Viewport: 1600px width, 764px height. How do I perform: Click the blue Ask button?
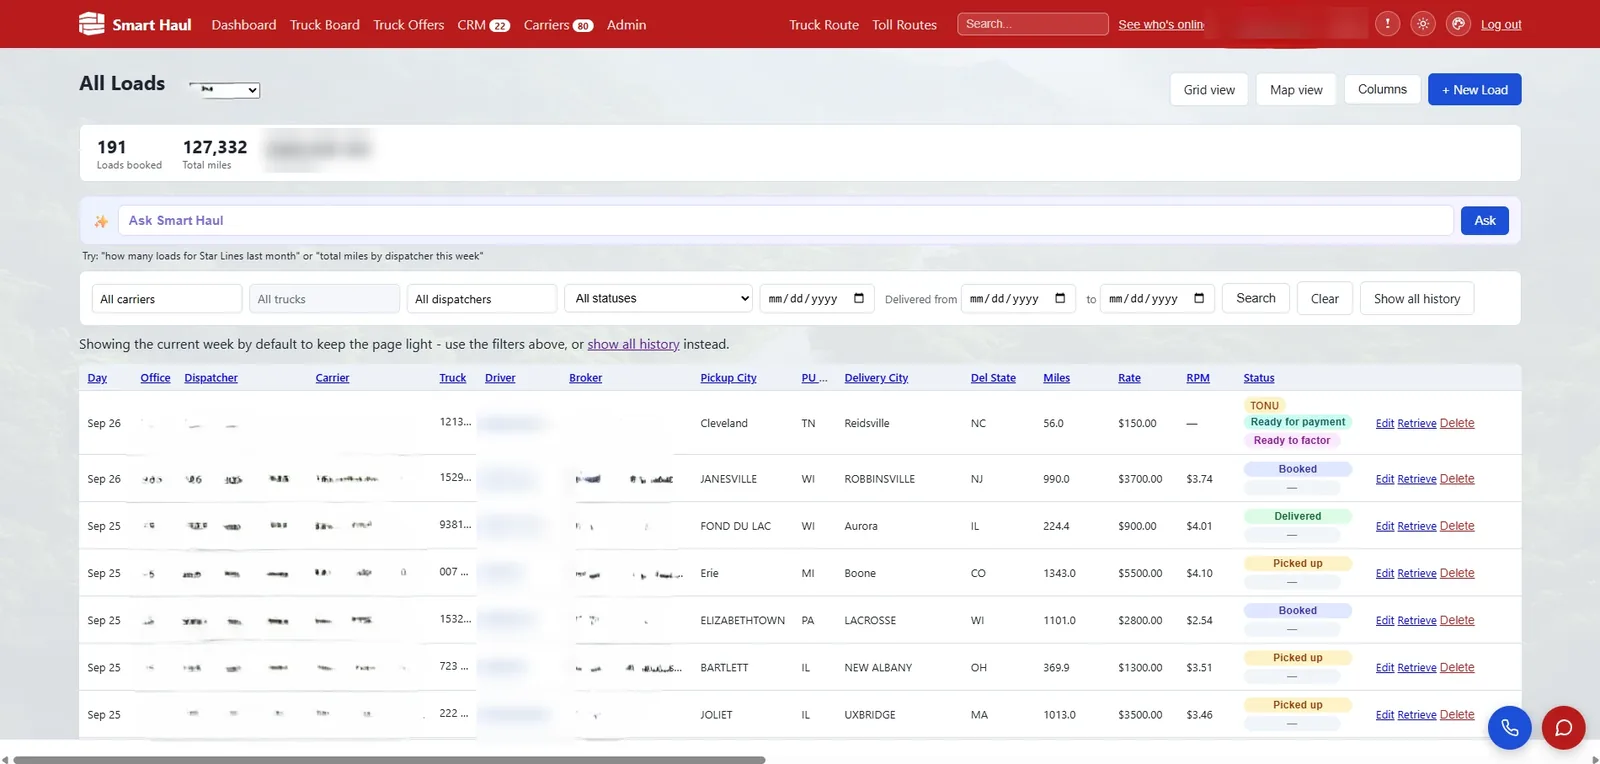pos(1485,221)
